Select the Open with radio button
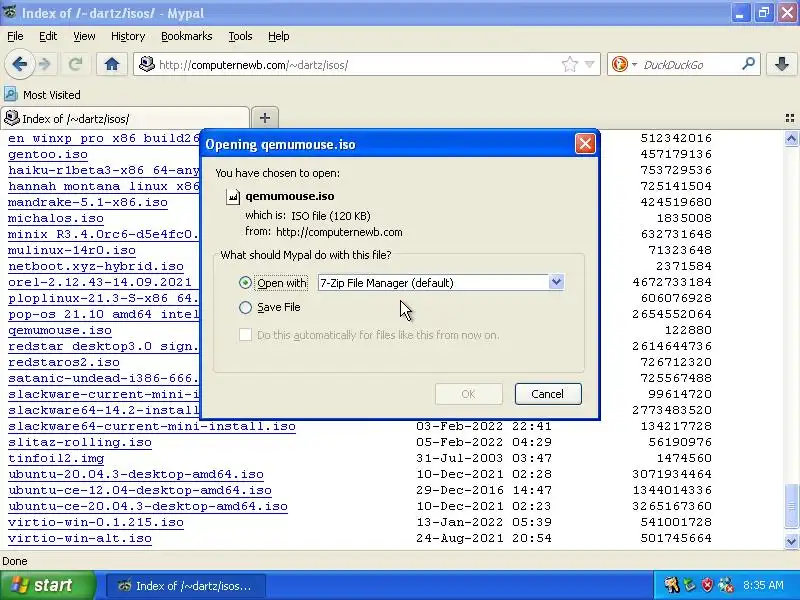 pyautogui.click(x=245, y=283)
